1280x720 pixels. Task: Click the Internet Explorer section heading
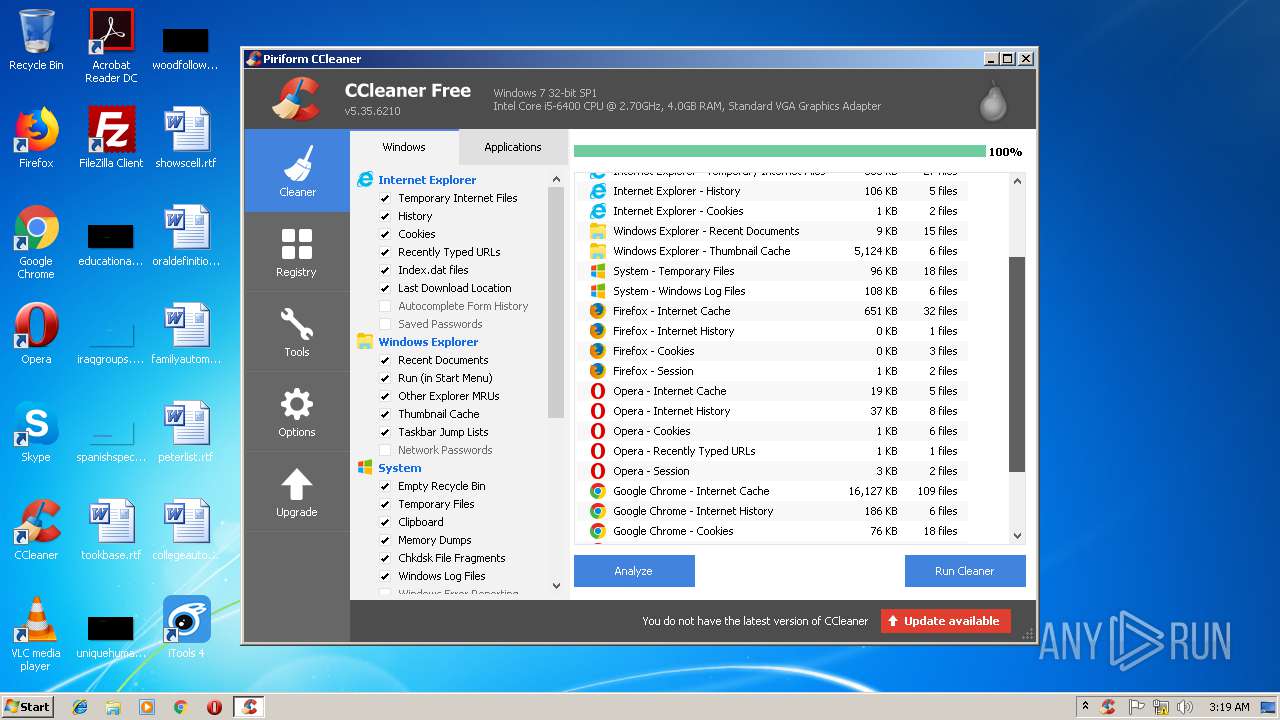pos(427,180)
